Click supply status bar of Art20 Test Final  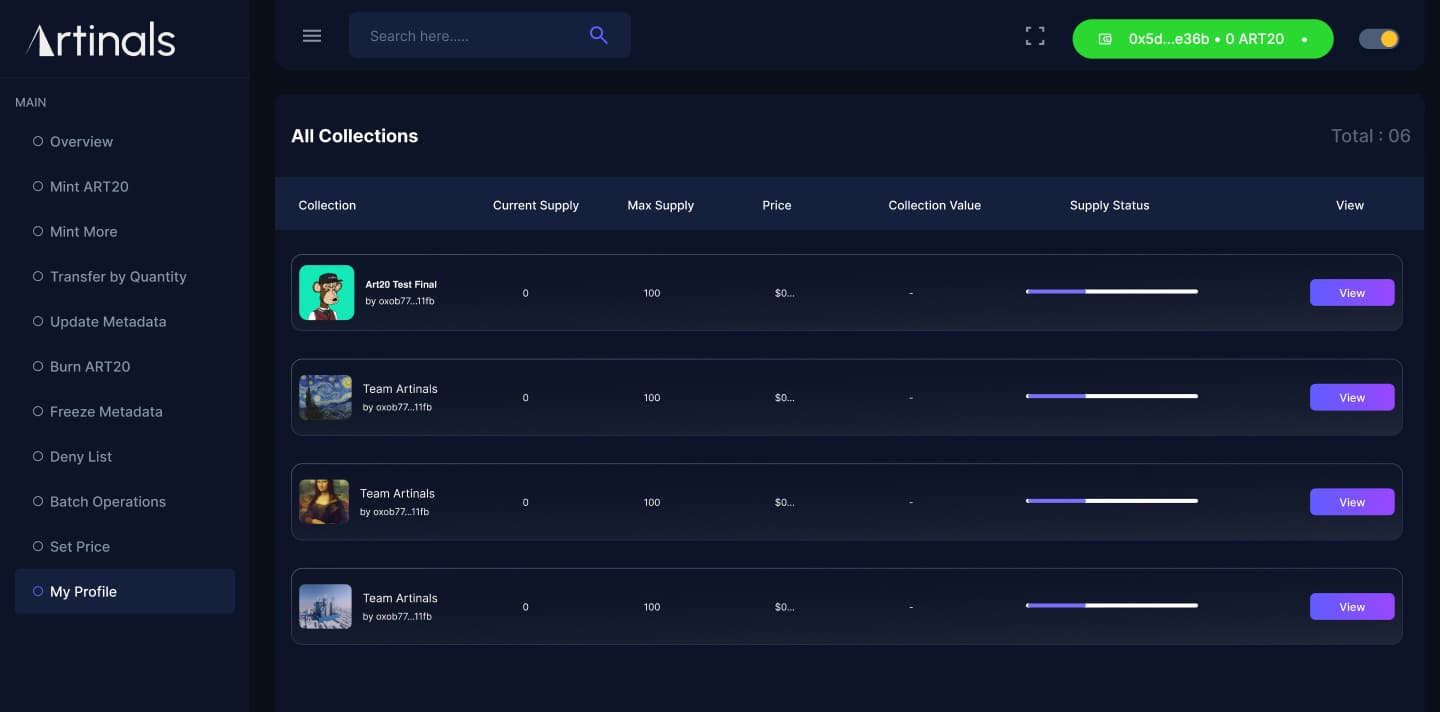1112,291
